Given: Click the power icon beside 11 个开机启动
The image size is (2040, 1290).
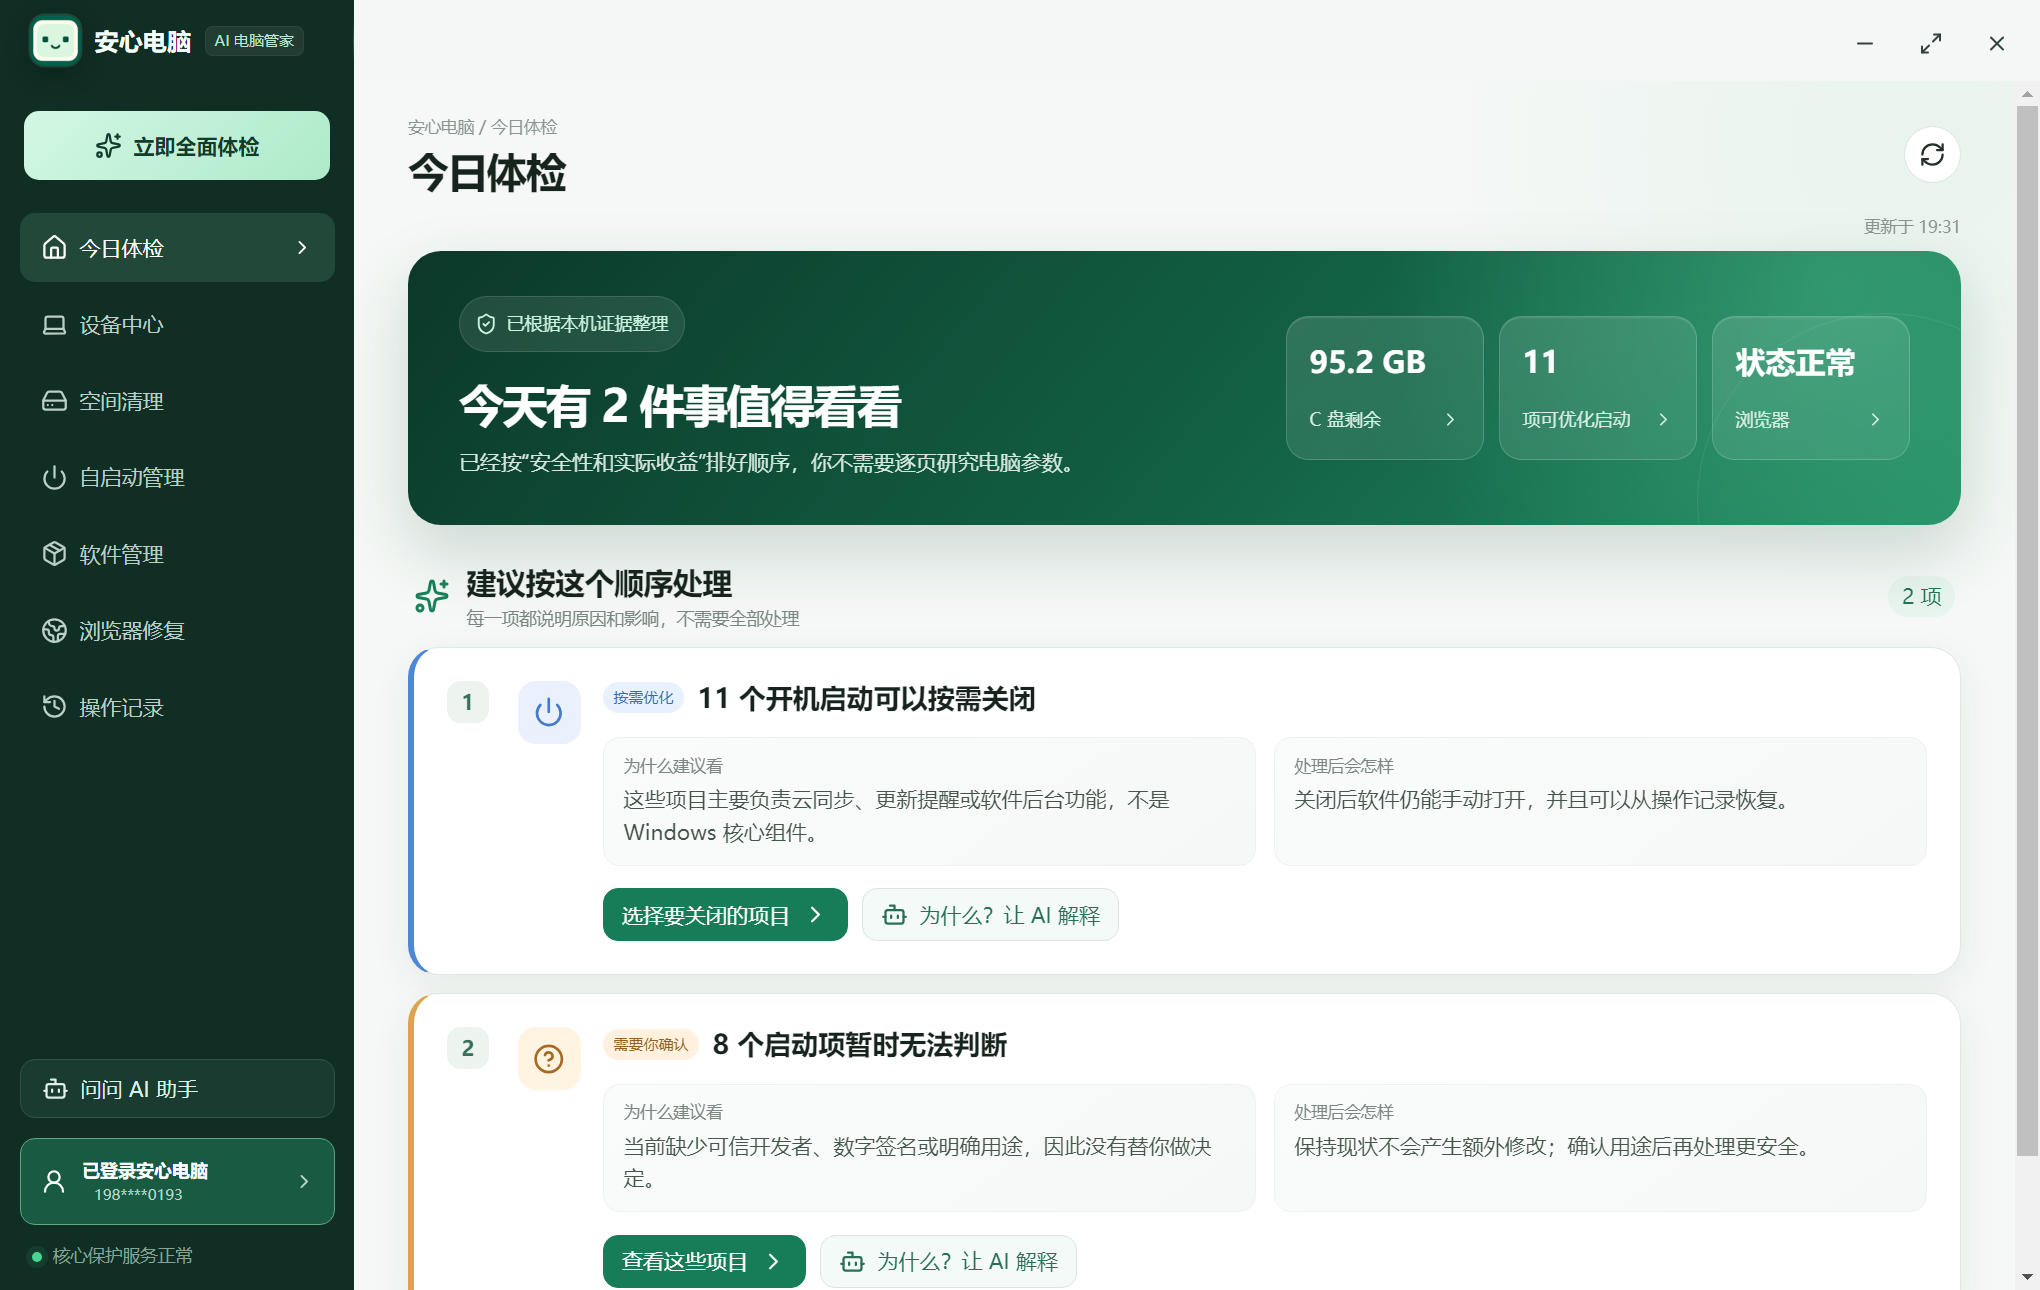Looking at the screenshot, I should point(549,712).
